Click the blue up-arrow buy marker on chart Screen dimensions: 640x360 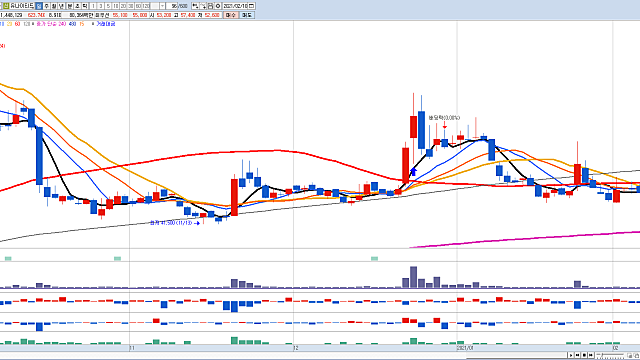tap(413, 171)
